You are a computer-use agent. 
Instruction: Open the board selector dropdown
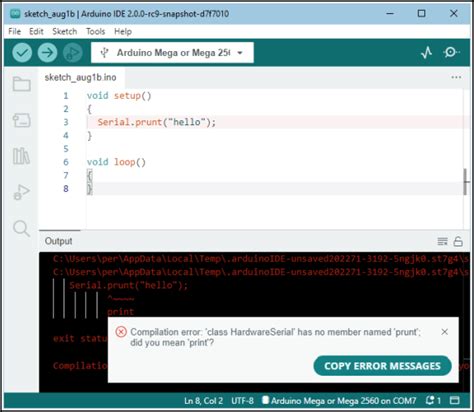(172, 53)
